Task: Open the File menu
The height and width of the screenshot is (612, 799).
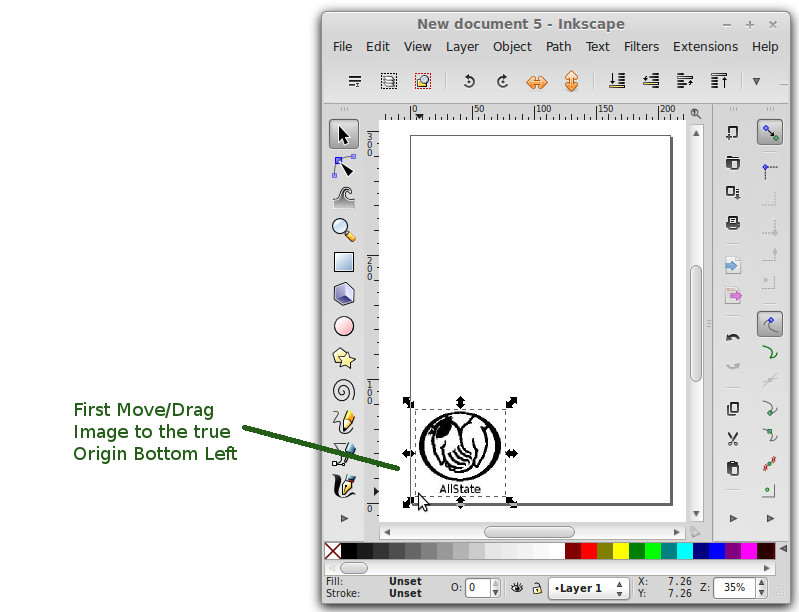Action: (342, 47)
